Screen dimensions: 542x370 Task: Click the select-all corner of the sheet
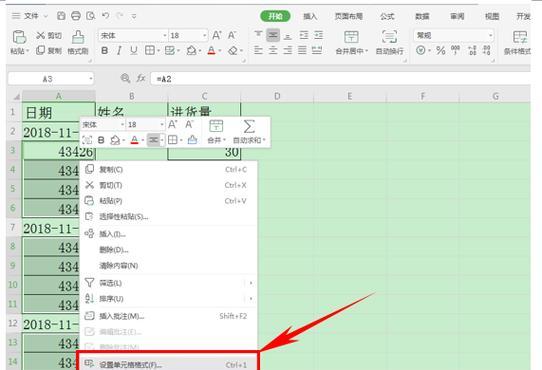click(16, 96)
